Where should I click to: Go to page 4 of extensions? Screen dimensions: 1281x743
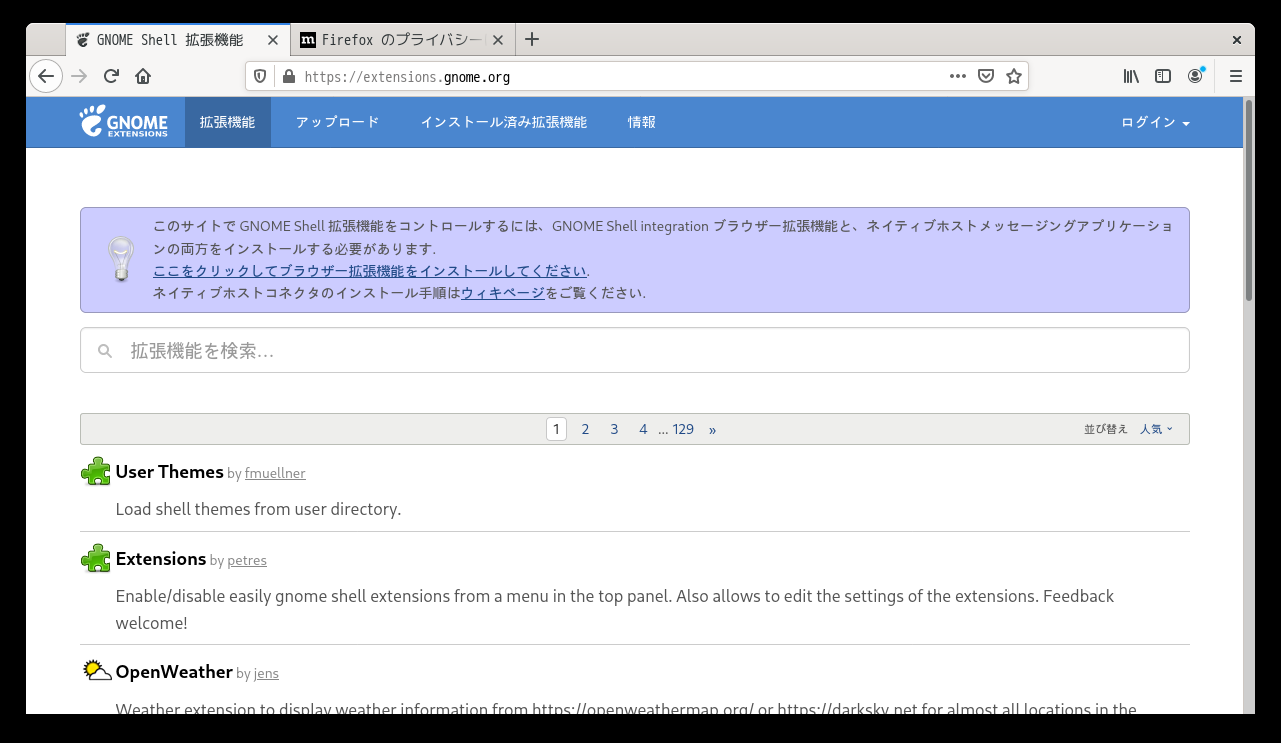(x=643, y=429)
